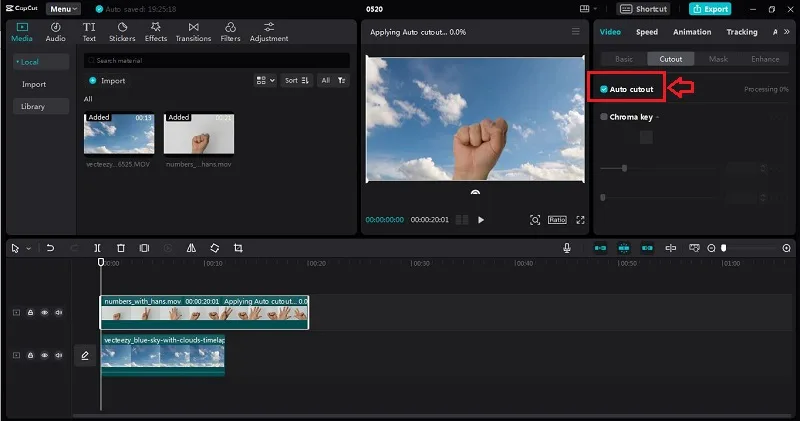Switch to the Video tab
This screenshot has width=800, height=421.
click(610, 32)
